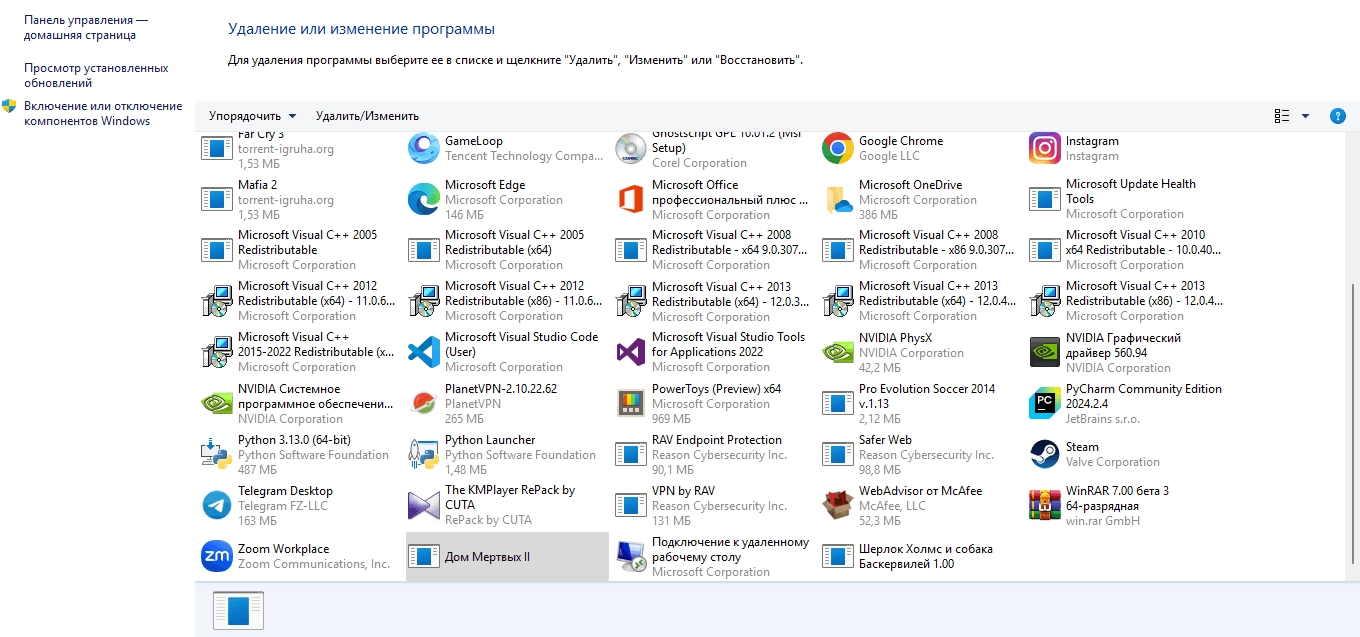Click the Microsoft Edge icon
The height and width of the screenshot is (637, 1360).
pyautogui.click(x=424, y=200)
